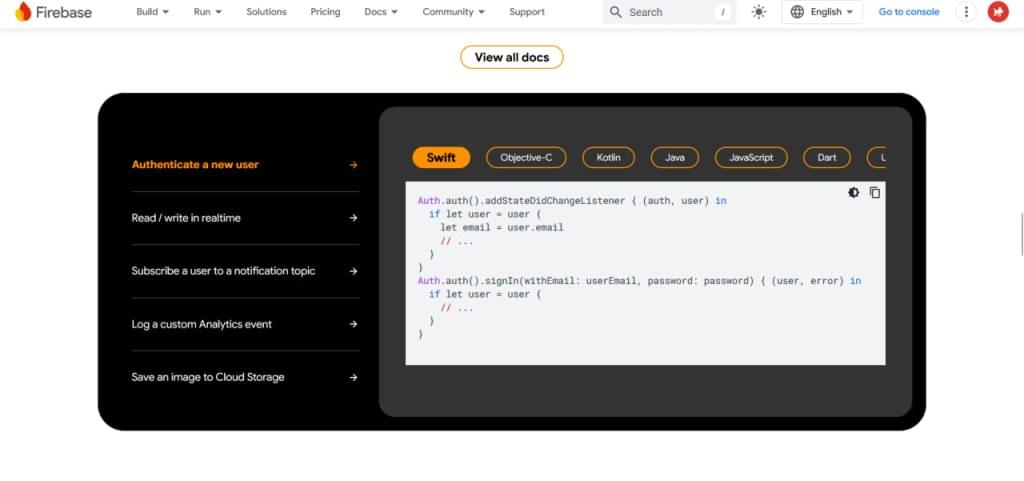The height and width of the screenshot is (481, 1024).
Task: Expand the Docs dropdown menu
Action: pyautogui.click(x=381, y=12)
